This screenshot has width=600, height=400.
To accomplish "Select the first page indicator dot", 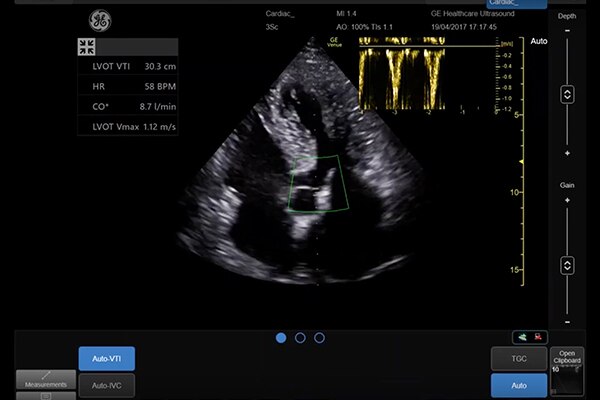I will click(281, 338).
